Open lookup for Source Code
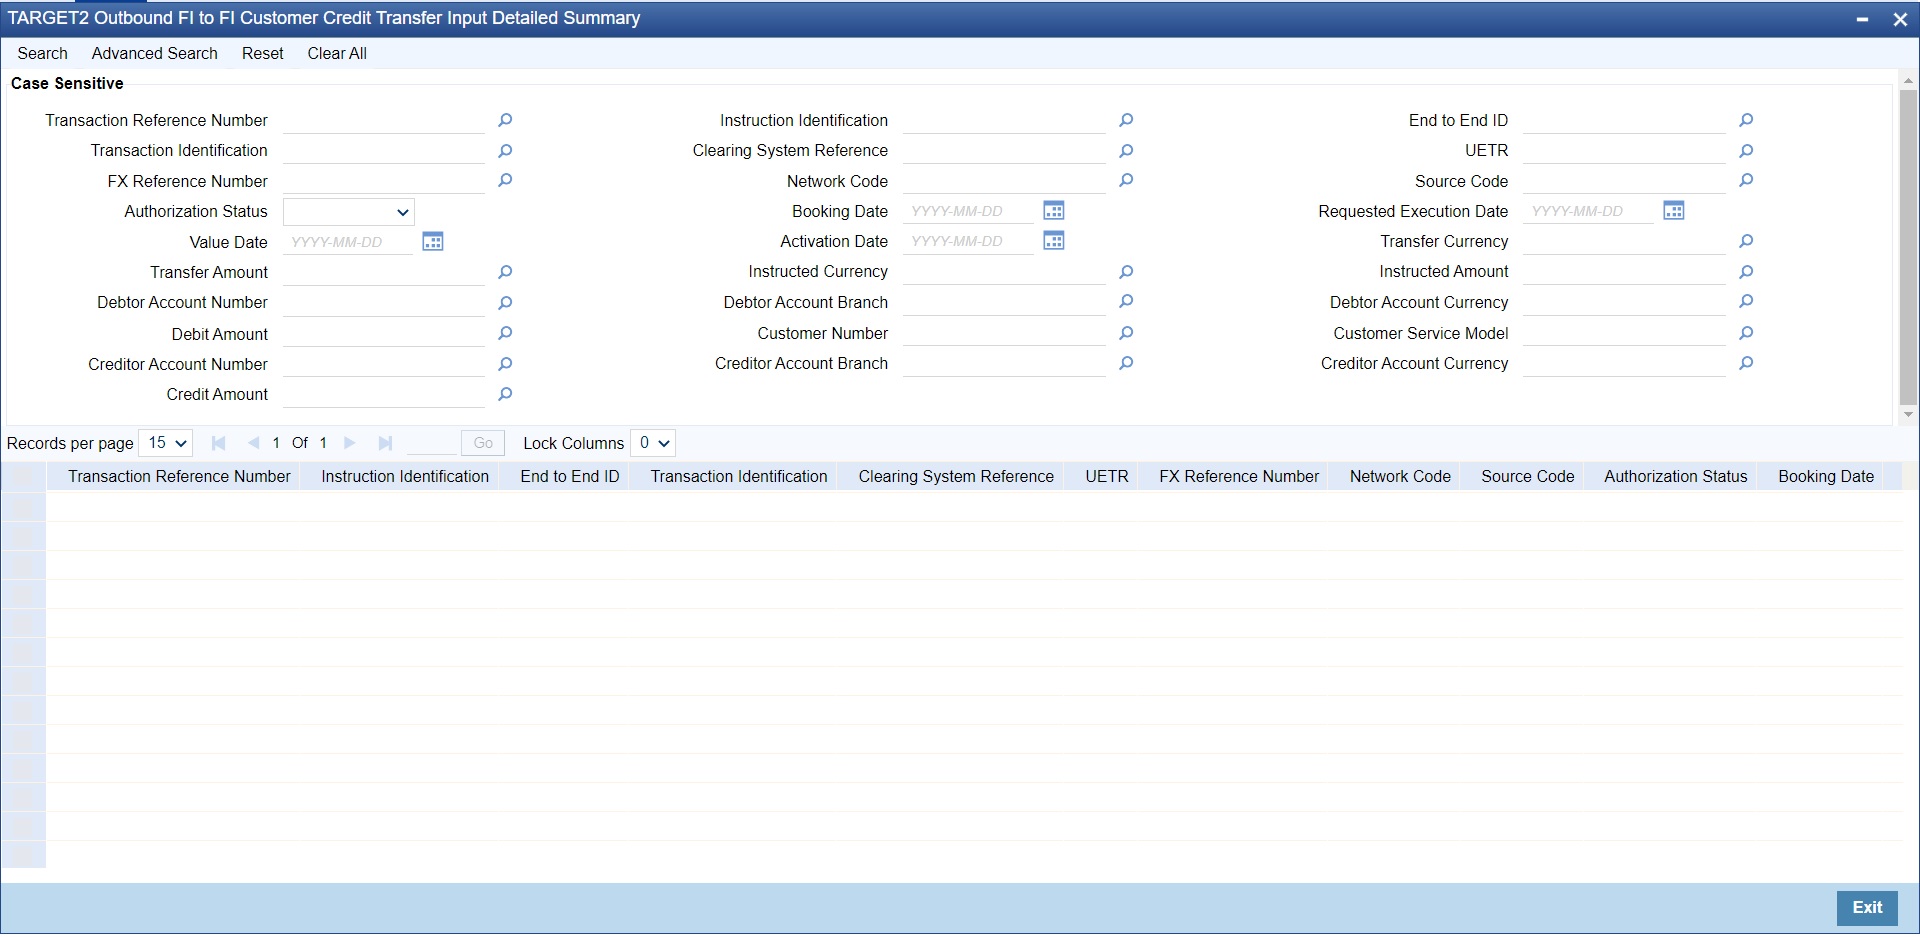The width and height of the screenshot is (1920, 937). 1746,181
